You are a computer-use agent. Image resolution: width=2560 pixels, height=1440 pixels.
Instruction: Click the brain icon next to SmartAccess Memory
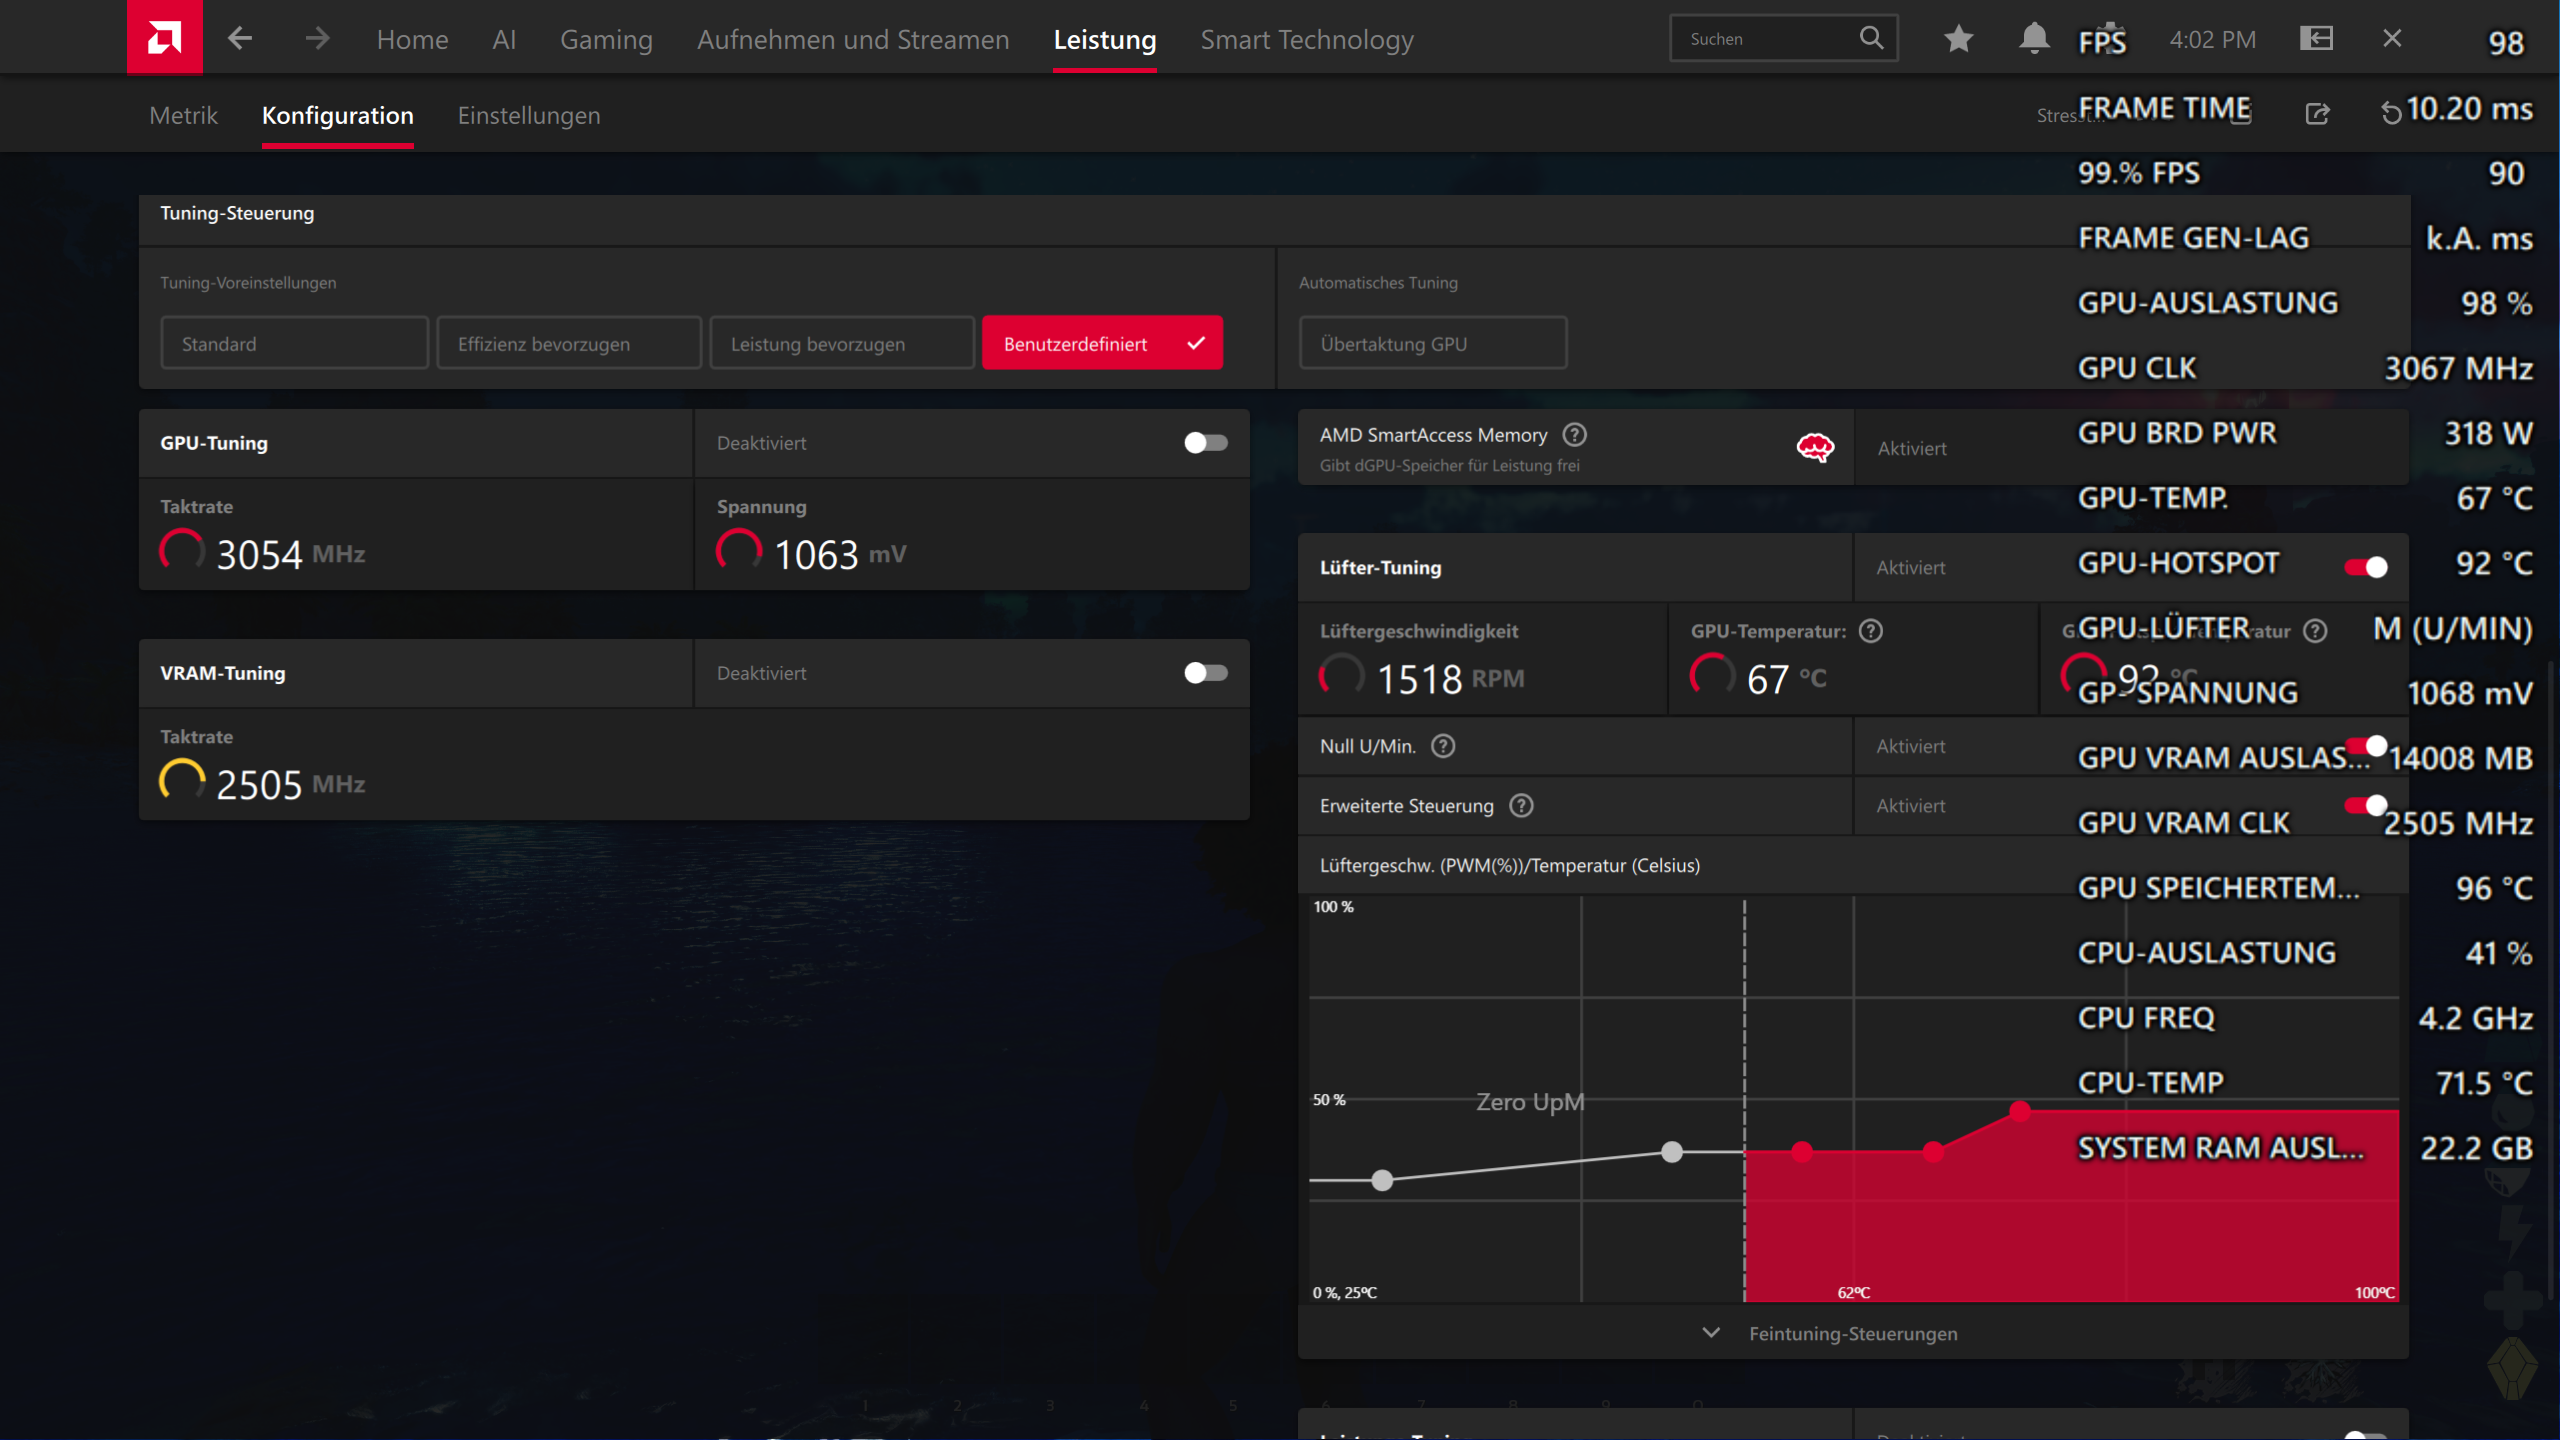(1815, 447)
